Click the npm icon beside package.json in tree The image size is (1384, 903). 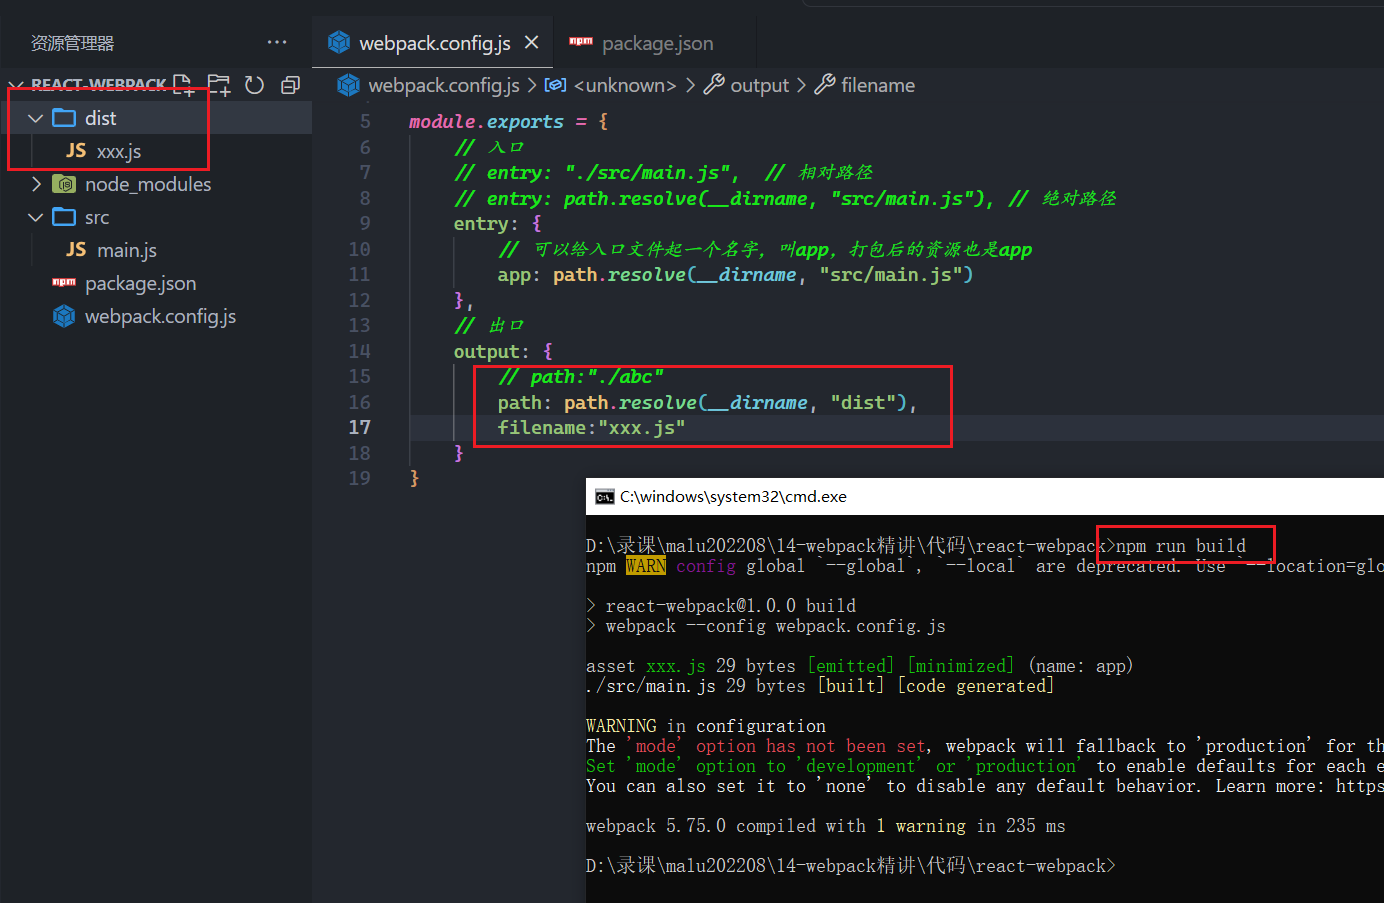(64, 282)
